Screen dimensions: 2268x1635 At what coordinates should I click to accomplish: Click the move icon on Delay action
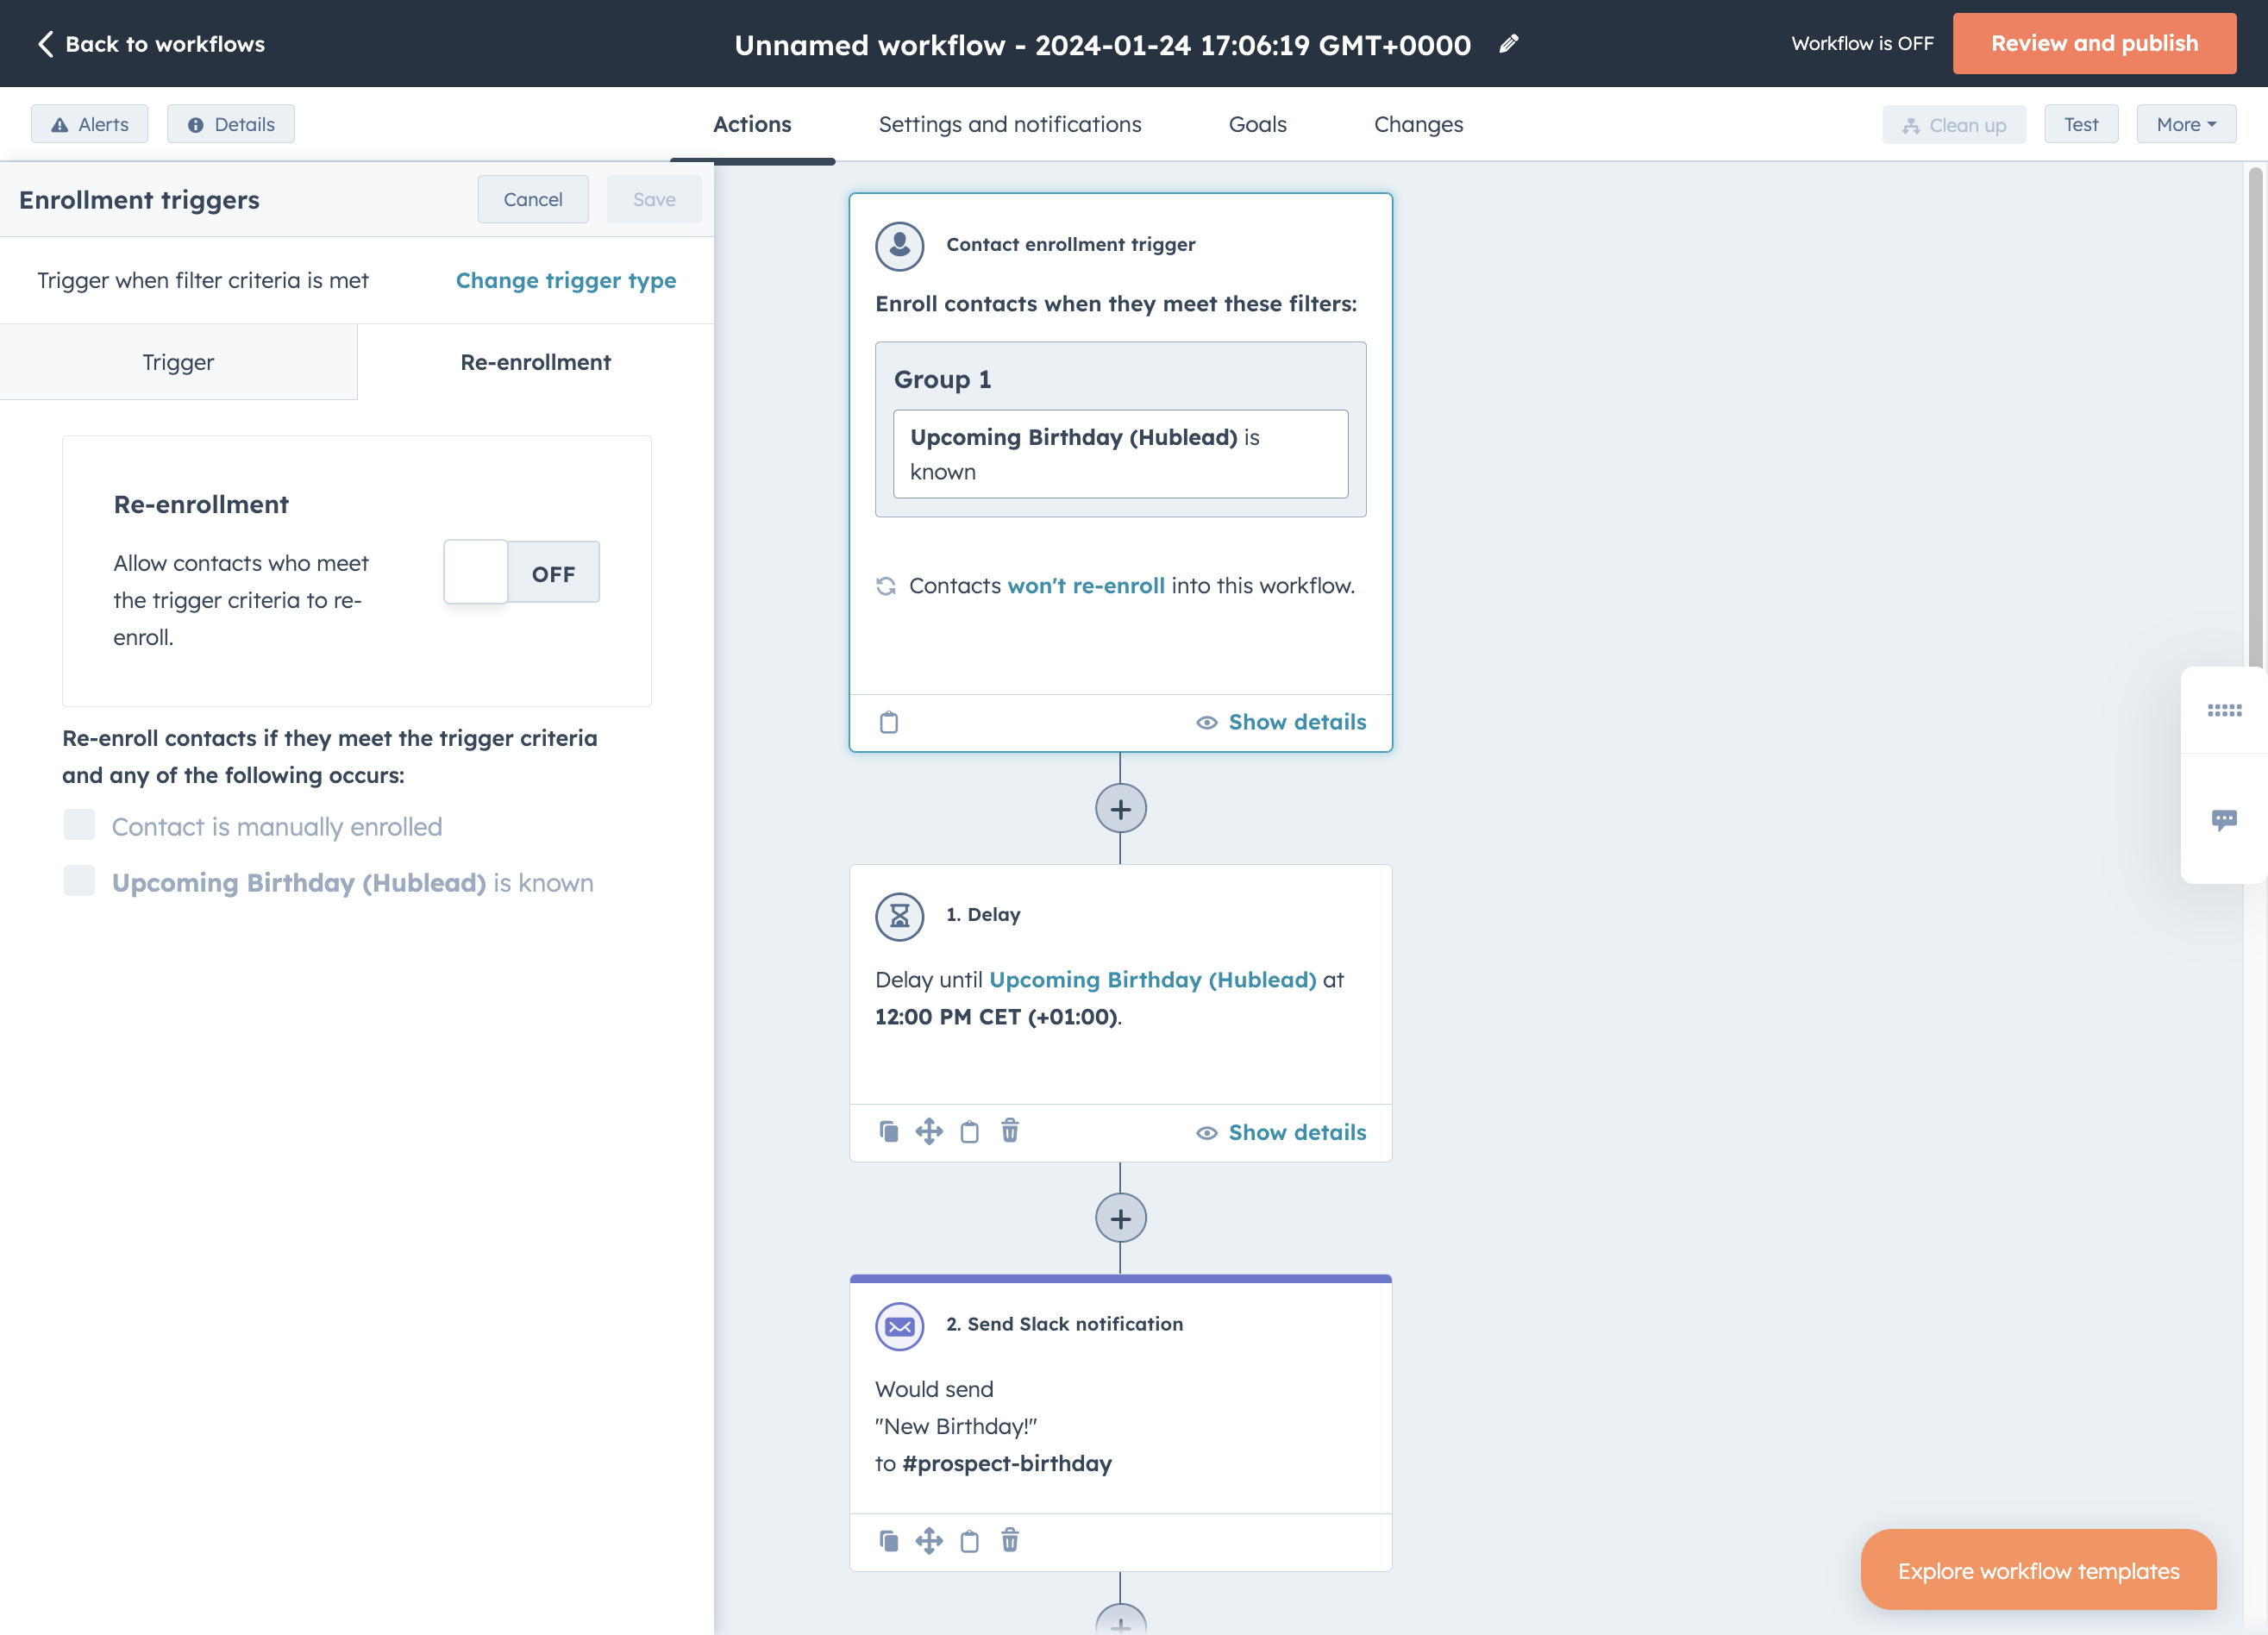[929, 1131]
